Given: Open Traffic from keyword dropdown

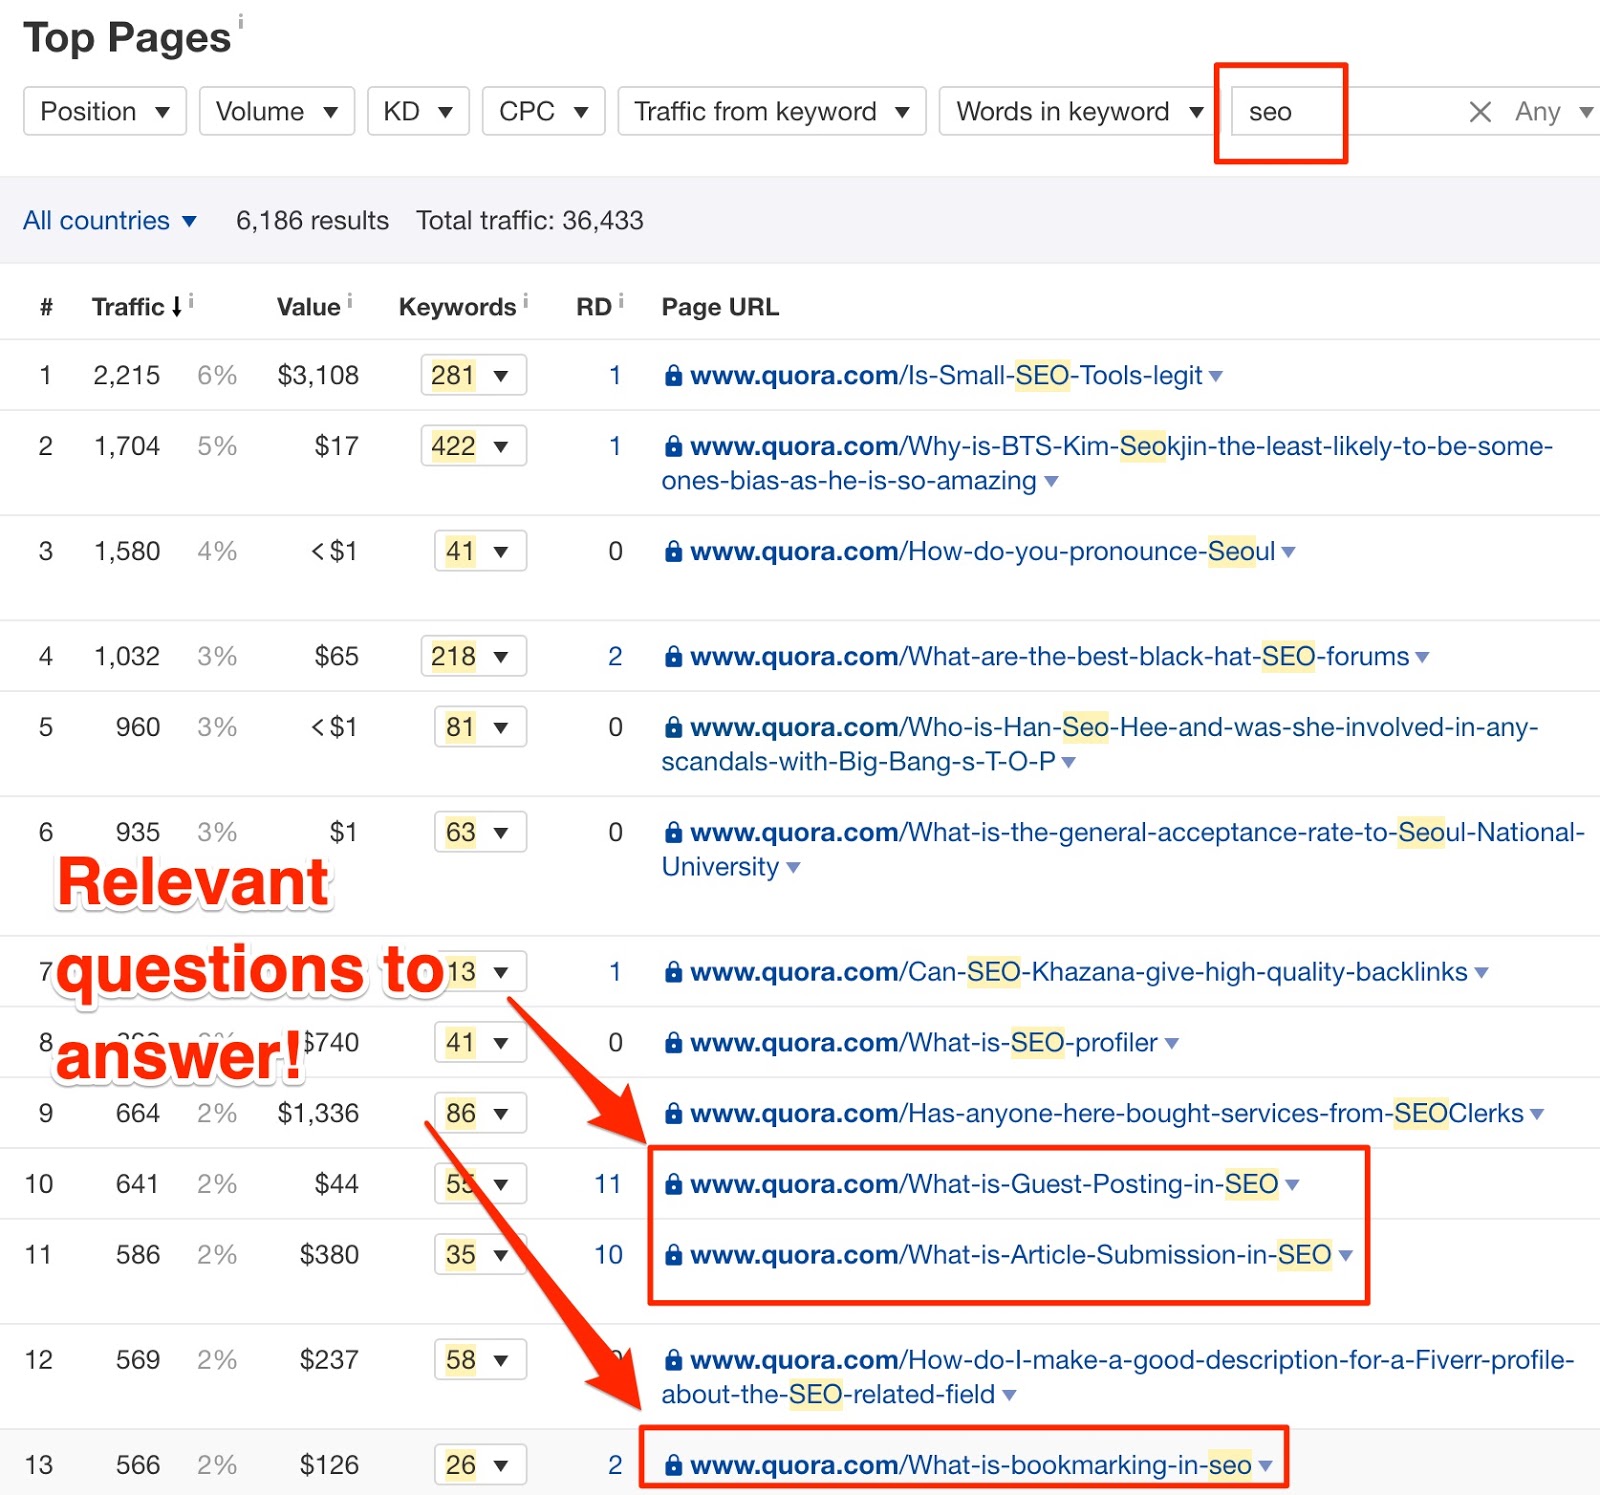Looking at the screenshot, I should point(772,111).
